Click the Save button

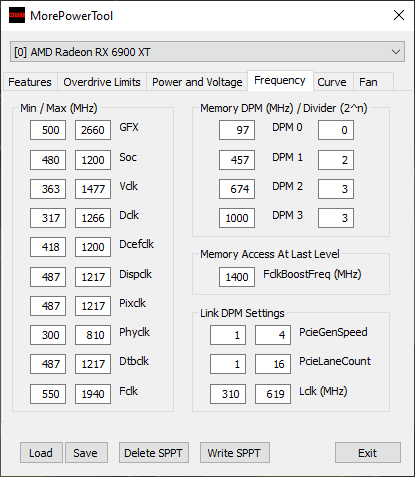[86, 453]
